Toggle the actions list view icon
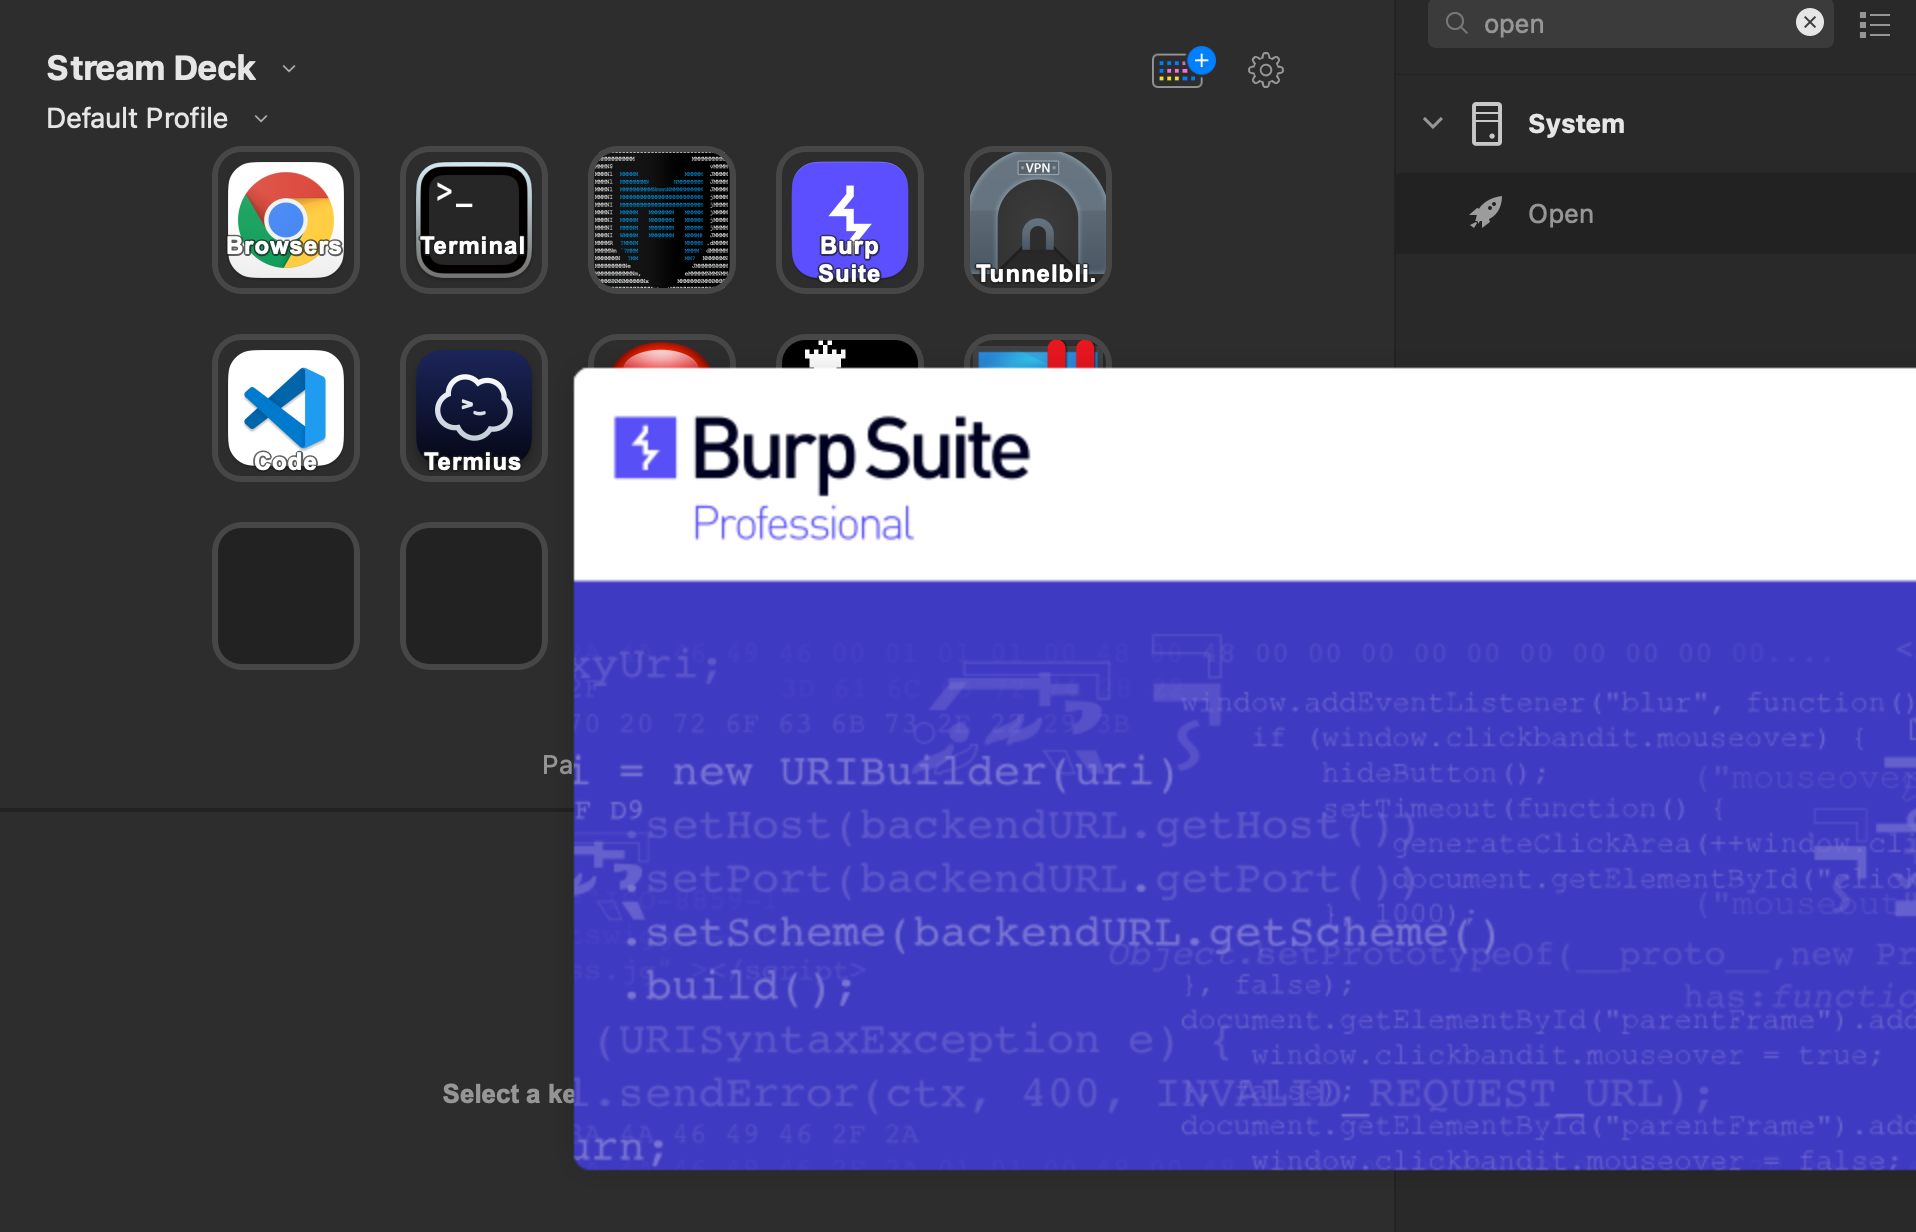 click(x=1874, y=24)
